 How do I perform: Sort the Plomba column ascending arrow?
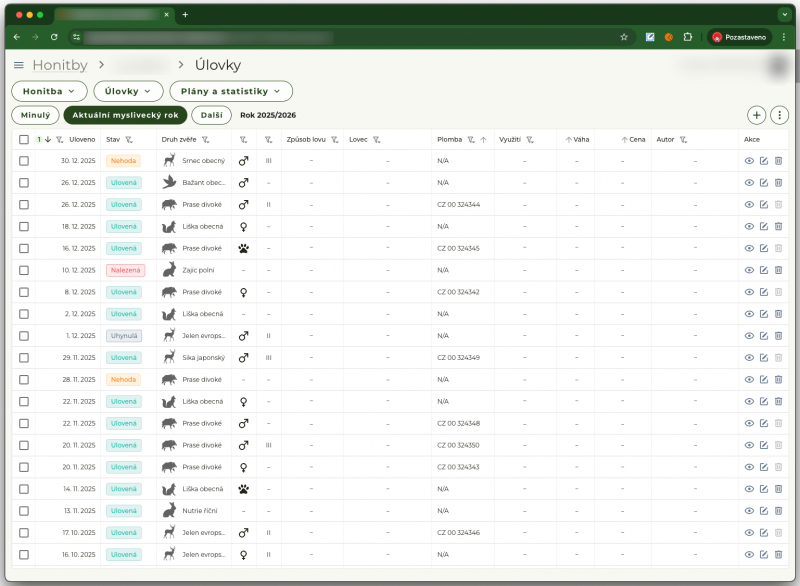tap(483, 140)
